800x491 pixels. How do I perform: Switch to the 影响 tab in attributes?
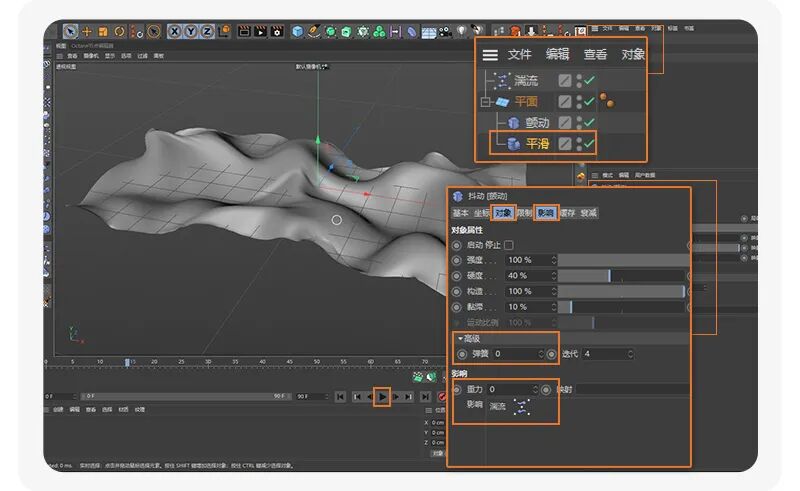[545, 213]
